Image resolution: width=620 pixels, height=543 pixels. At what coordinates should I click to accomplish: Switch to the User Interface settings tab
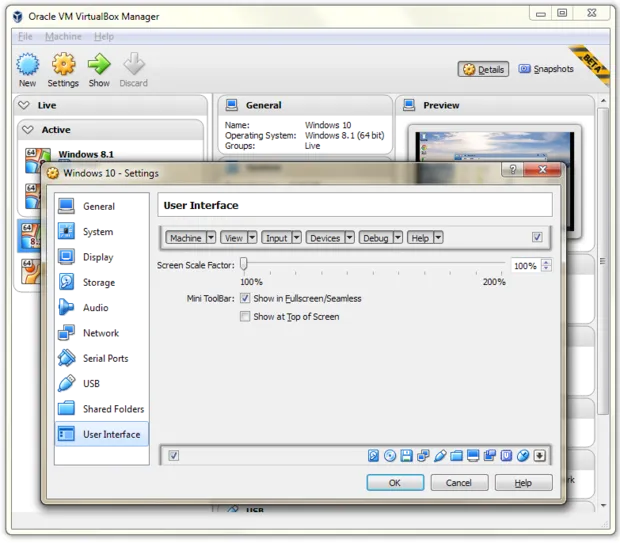click(x=101, y=434)
